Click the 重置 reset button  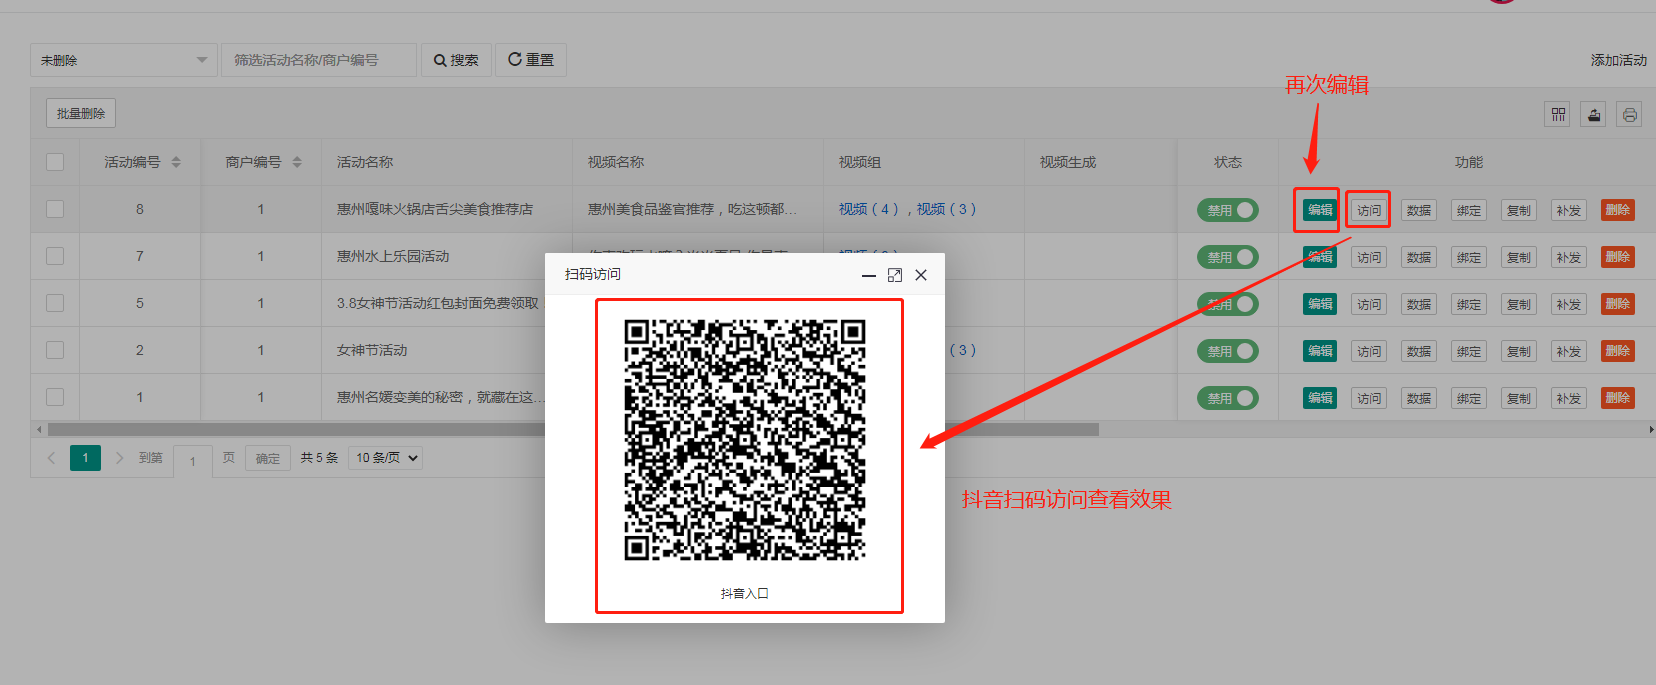click(531, 60)
